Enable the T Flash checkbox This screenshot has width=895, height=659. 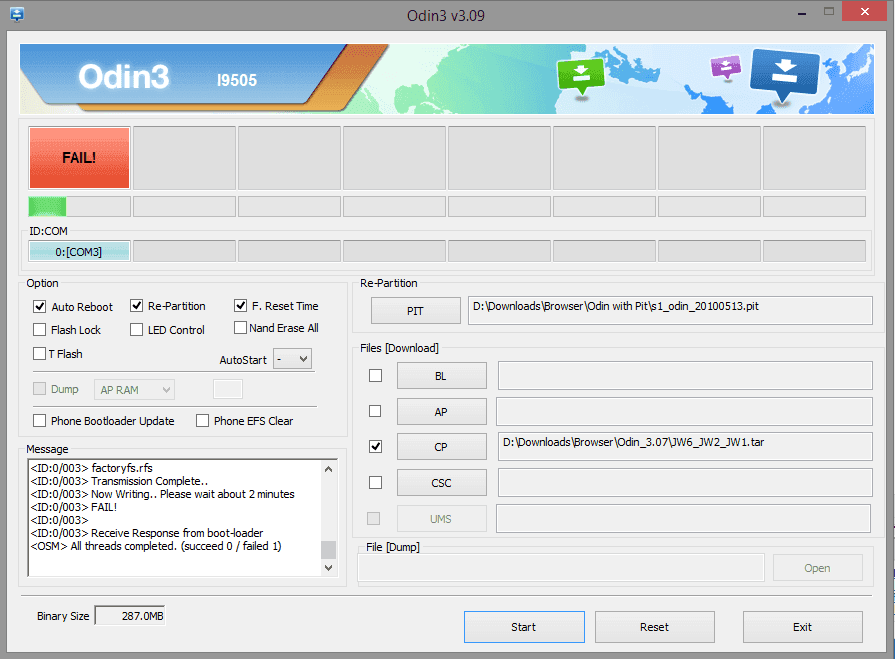point(39,354)
